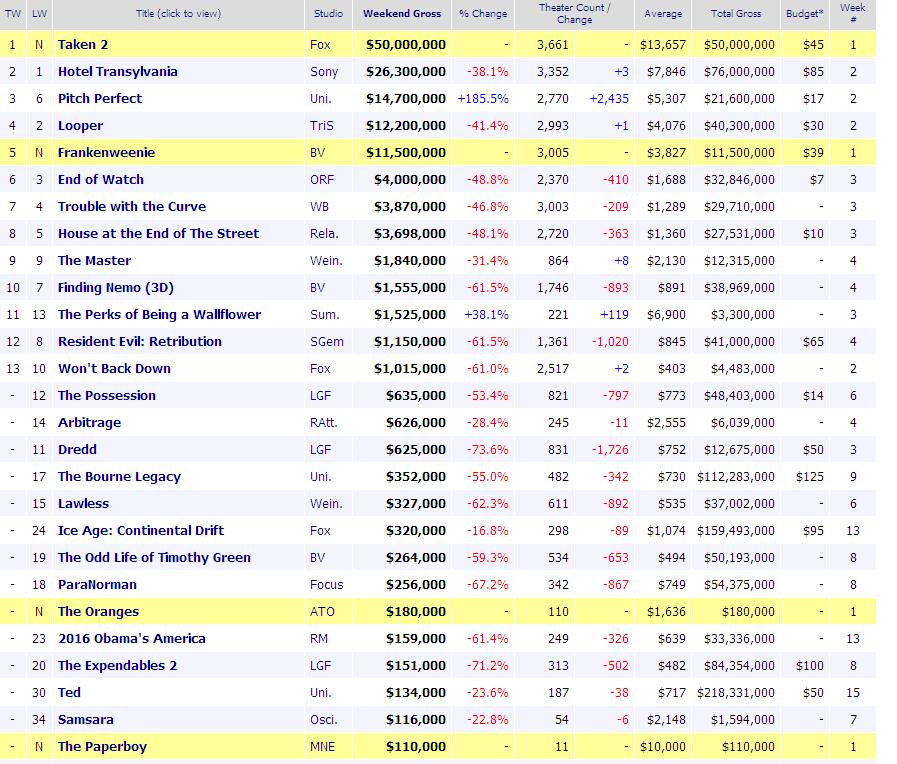Open the ParaNorman title link
This screenshot has width=897, height=764.
point(97,584)
